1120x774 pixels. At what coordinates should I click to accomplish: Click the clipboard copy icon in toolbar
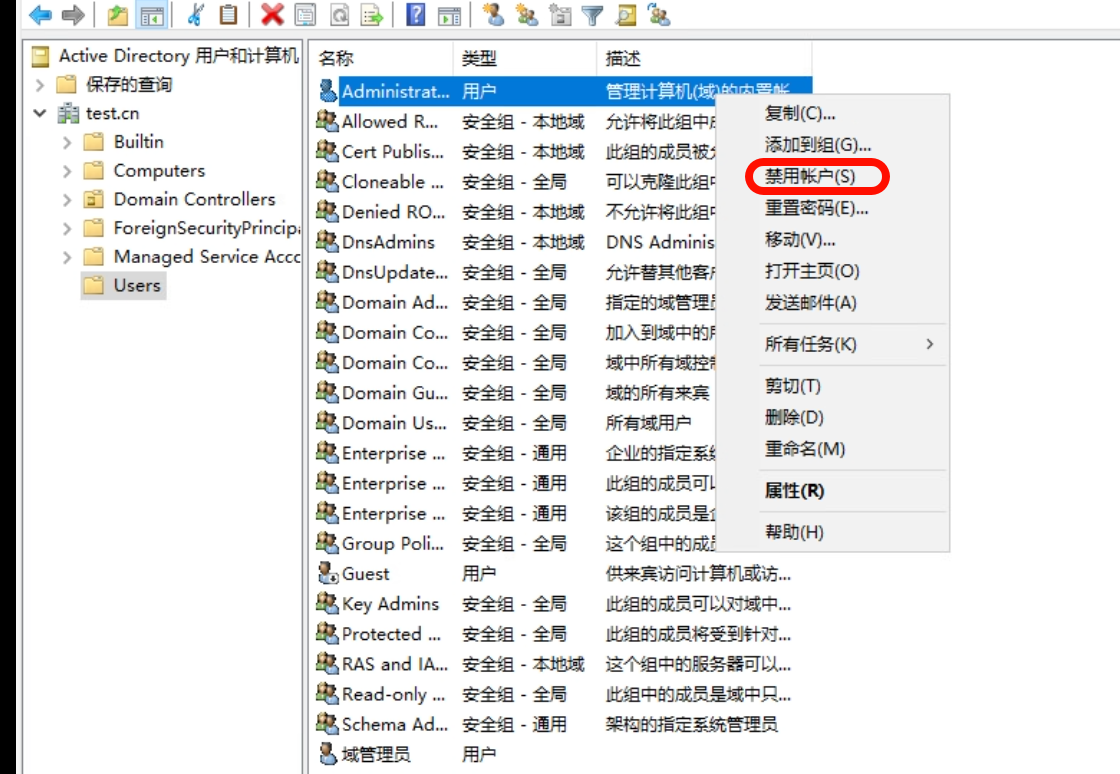click(x=229, y=14)
